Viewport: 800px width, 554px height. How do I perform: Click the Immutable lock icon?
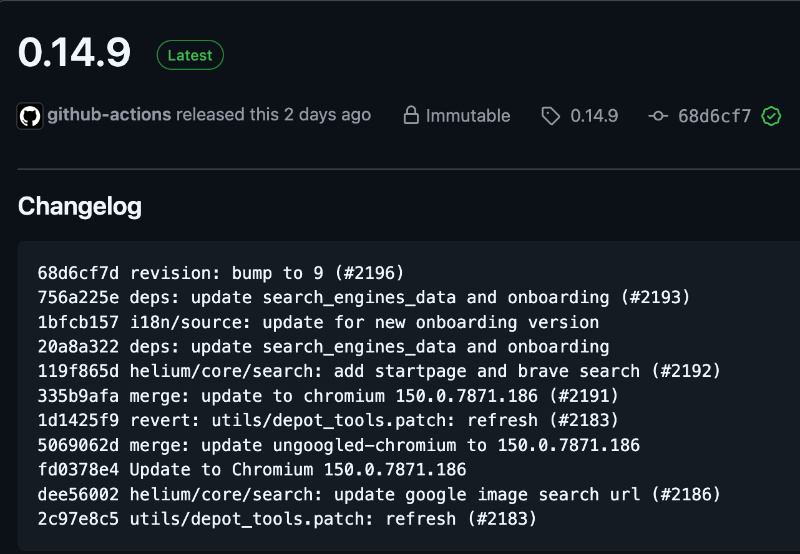(411, 115)
